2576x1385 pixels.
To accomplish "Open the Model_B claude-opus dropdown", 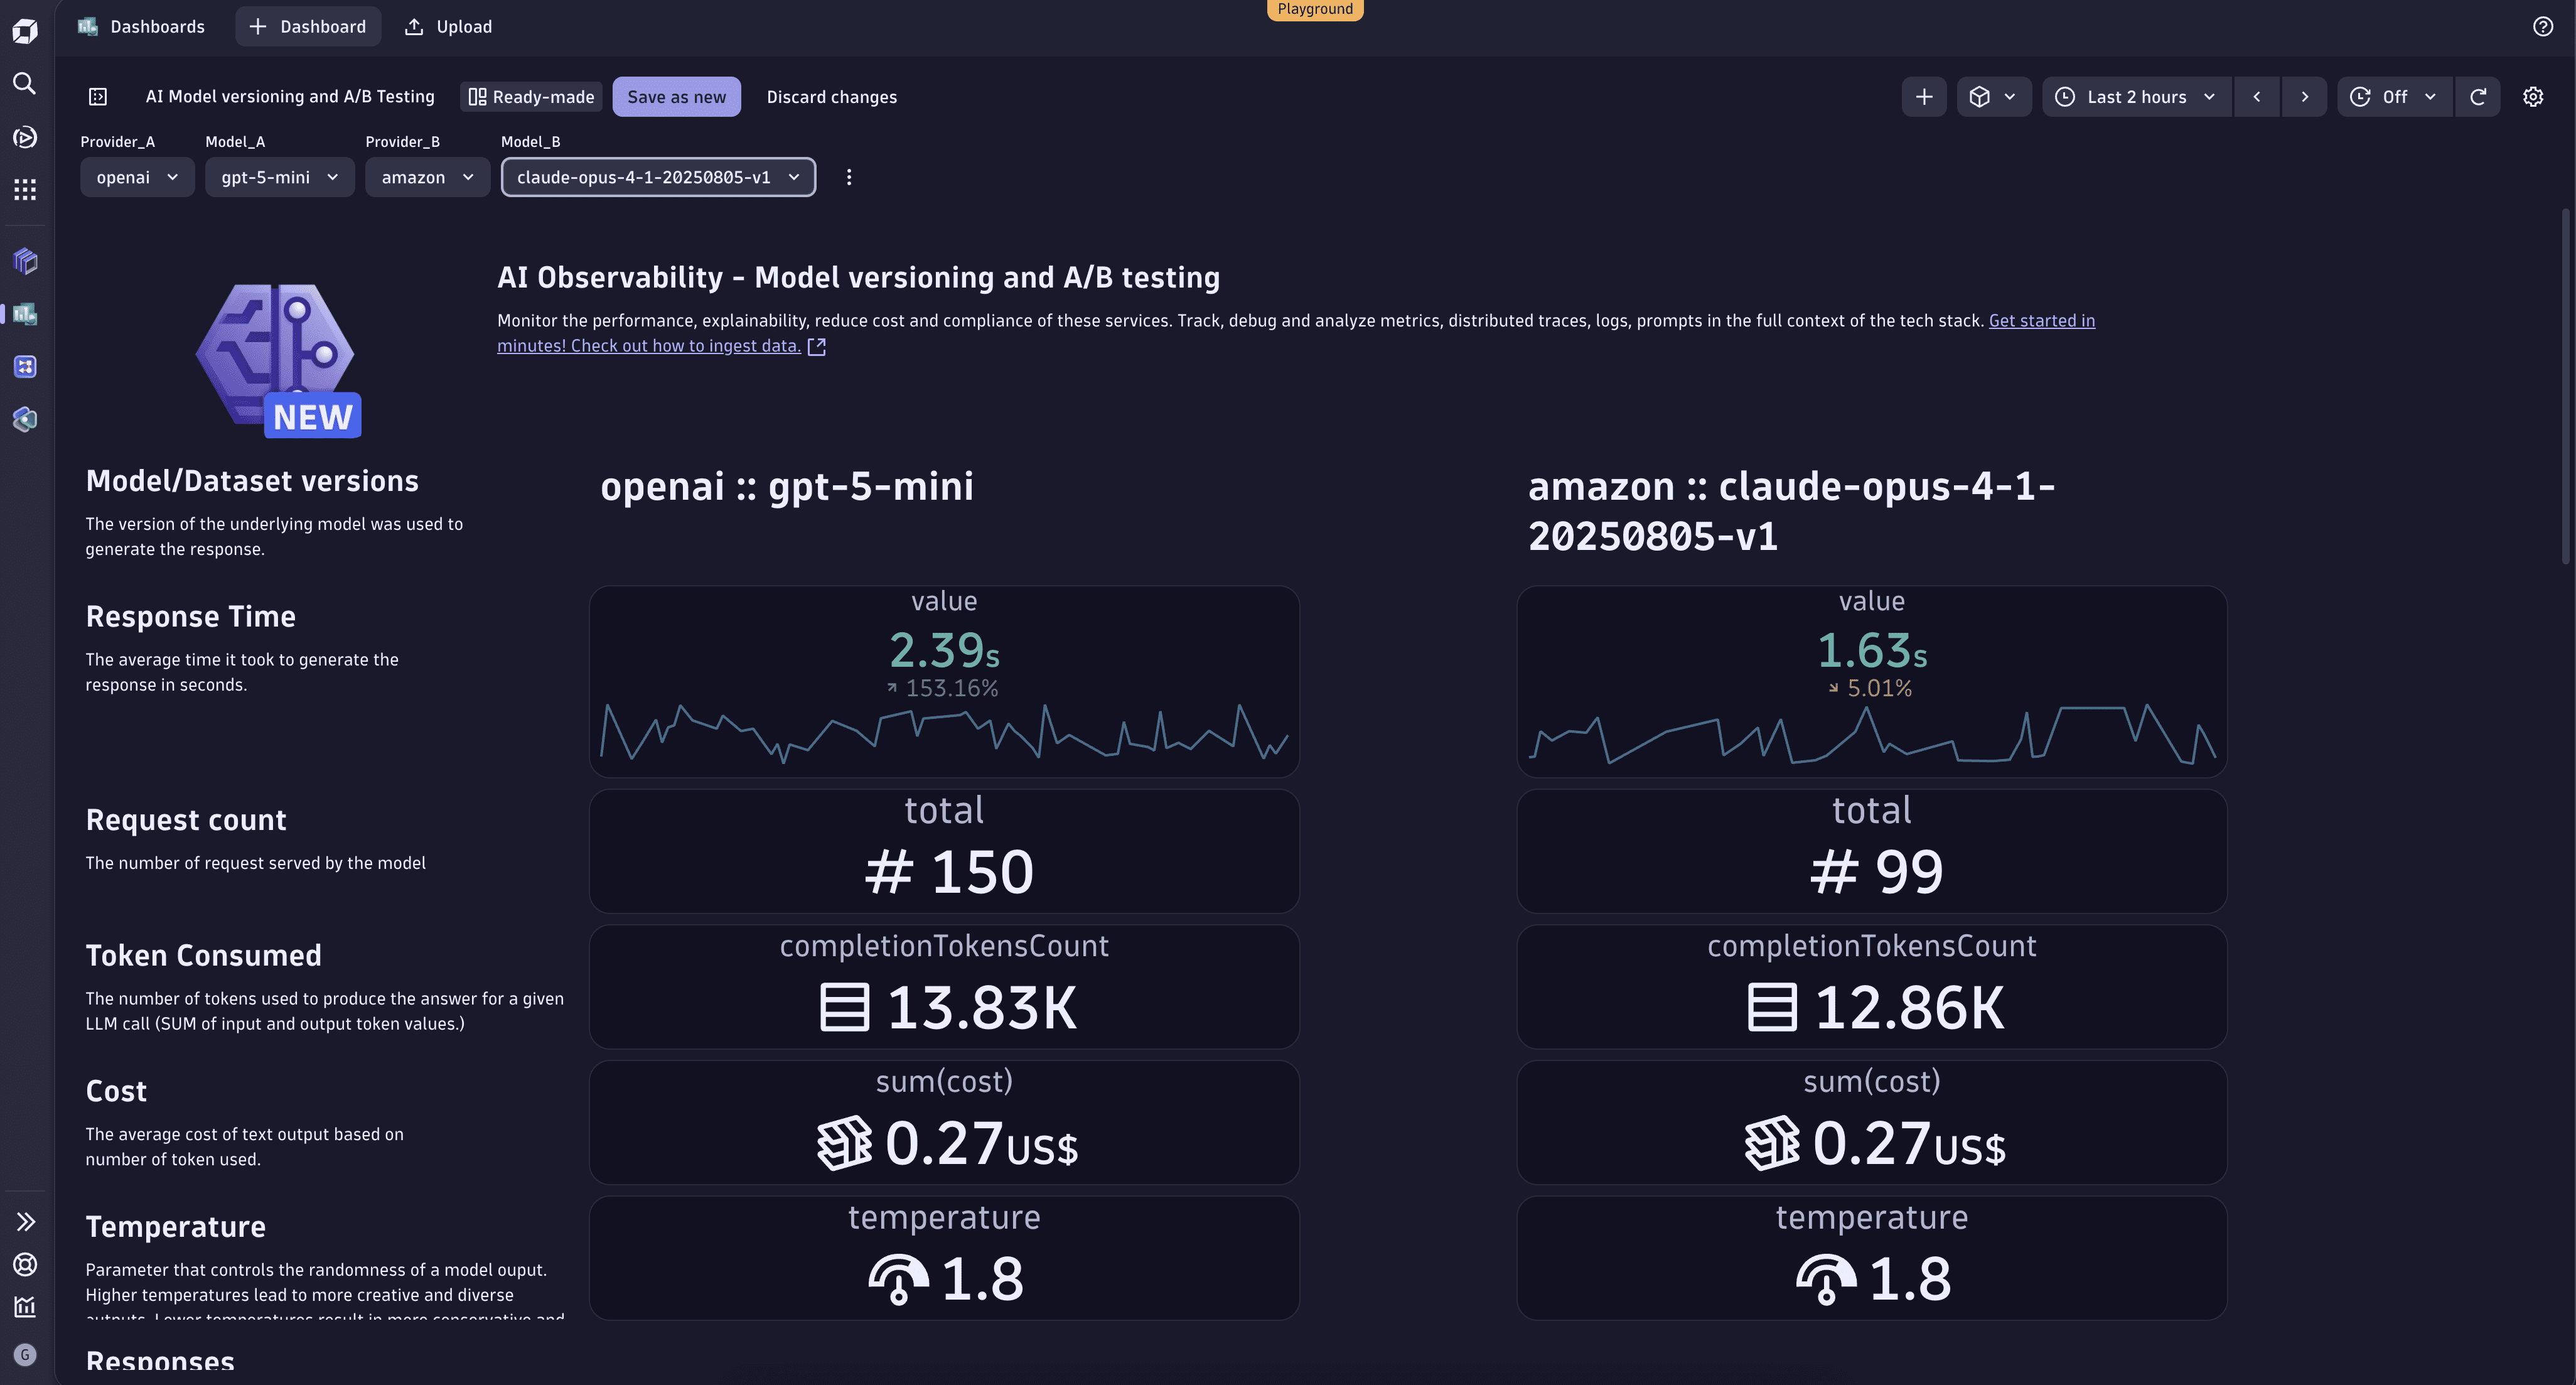I will (658, 177).
